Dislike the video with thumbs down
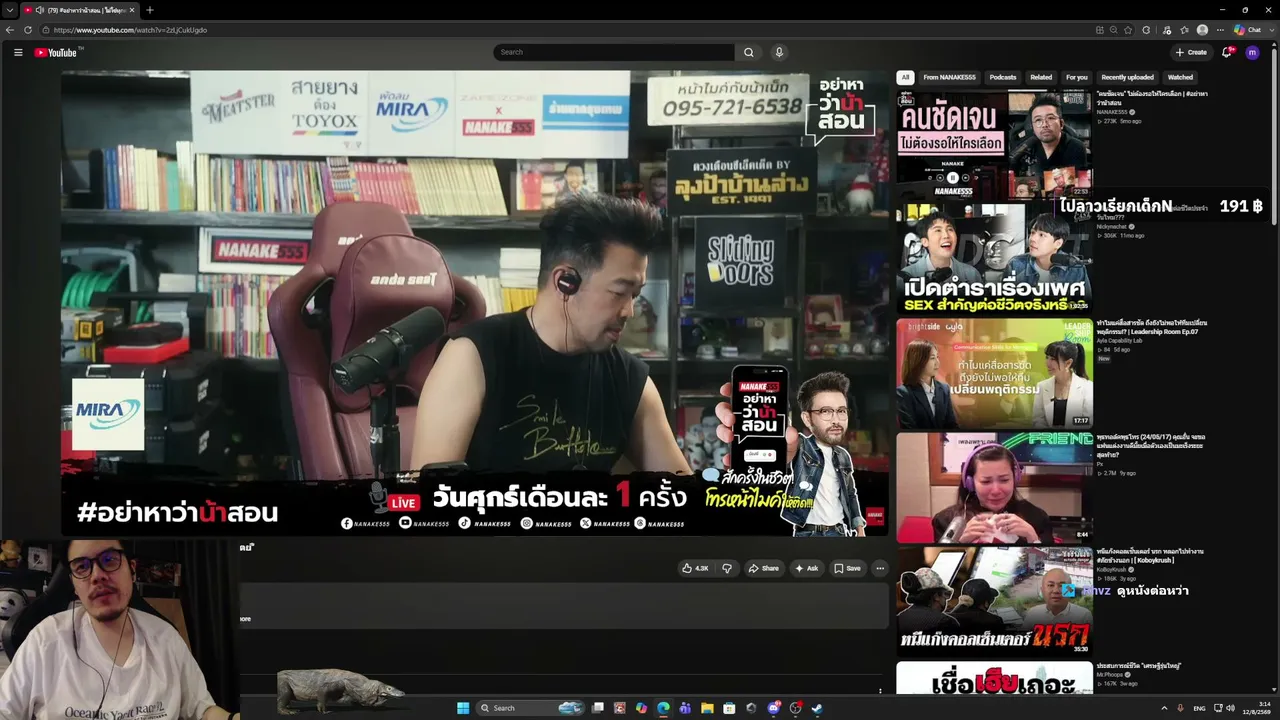This screenshot has width=1280, height=720. tap(727, 568)
